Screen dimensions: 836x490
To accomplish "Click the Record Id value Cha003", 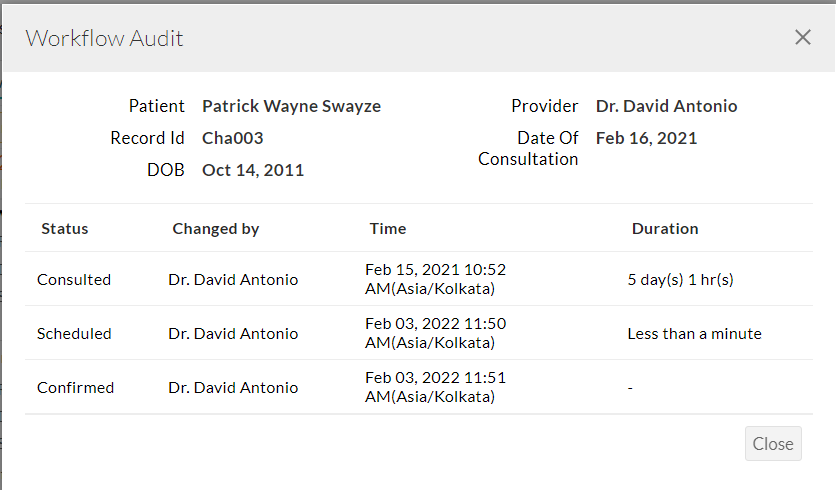I will tap(232, 138).
